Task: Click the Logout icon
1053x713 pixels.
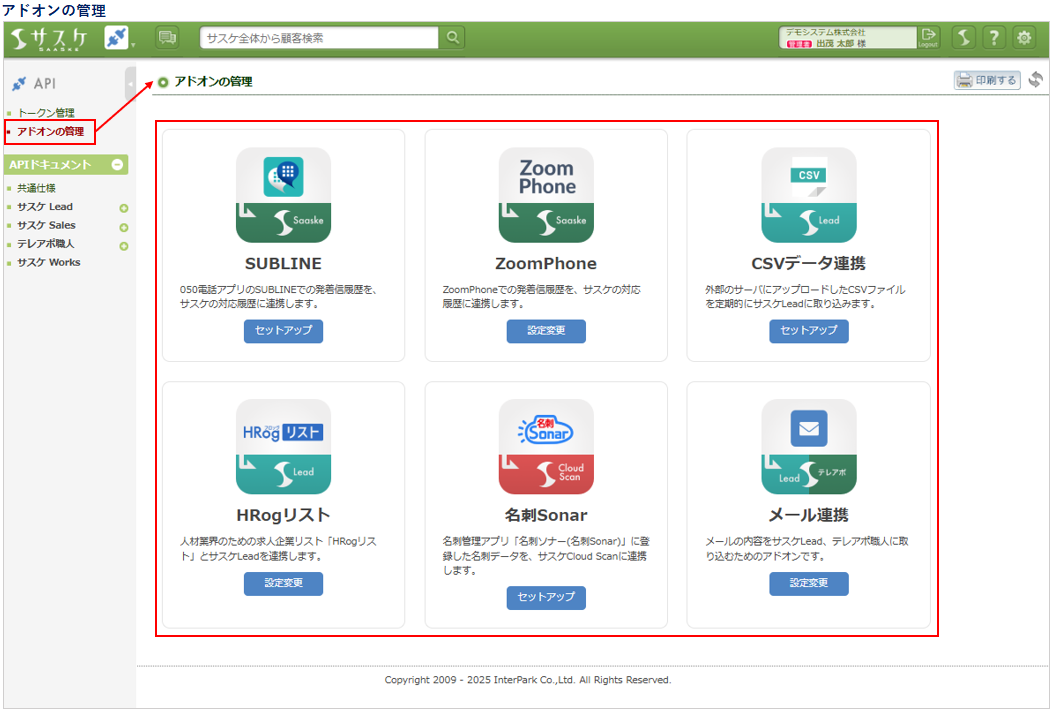Action: tap(929, 38)
